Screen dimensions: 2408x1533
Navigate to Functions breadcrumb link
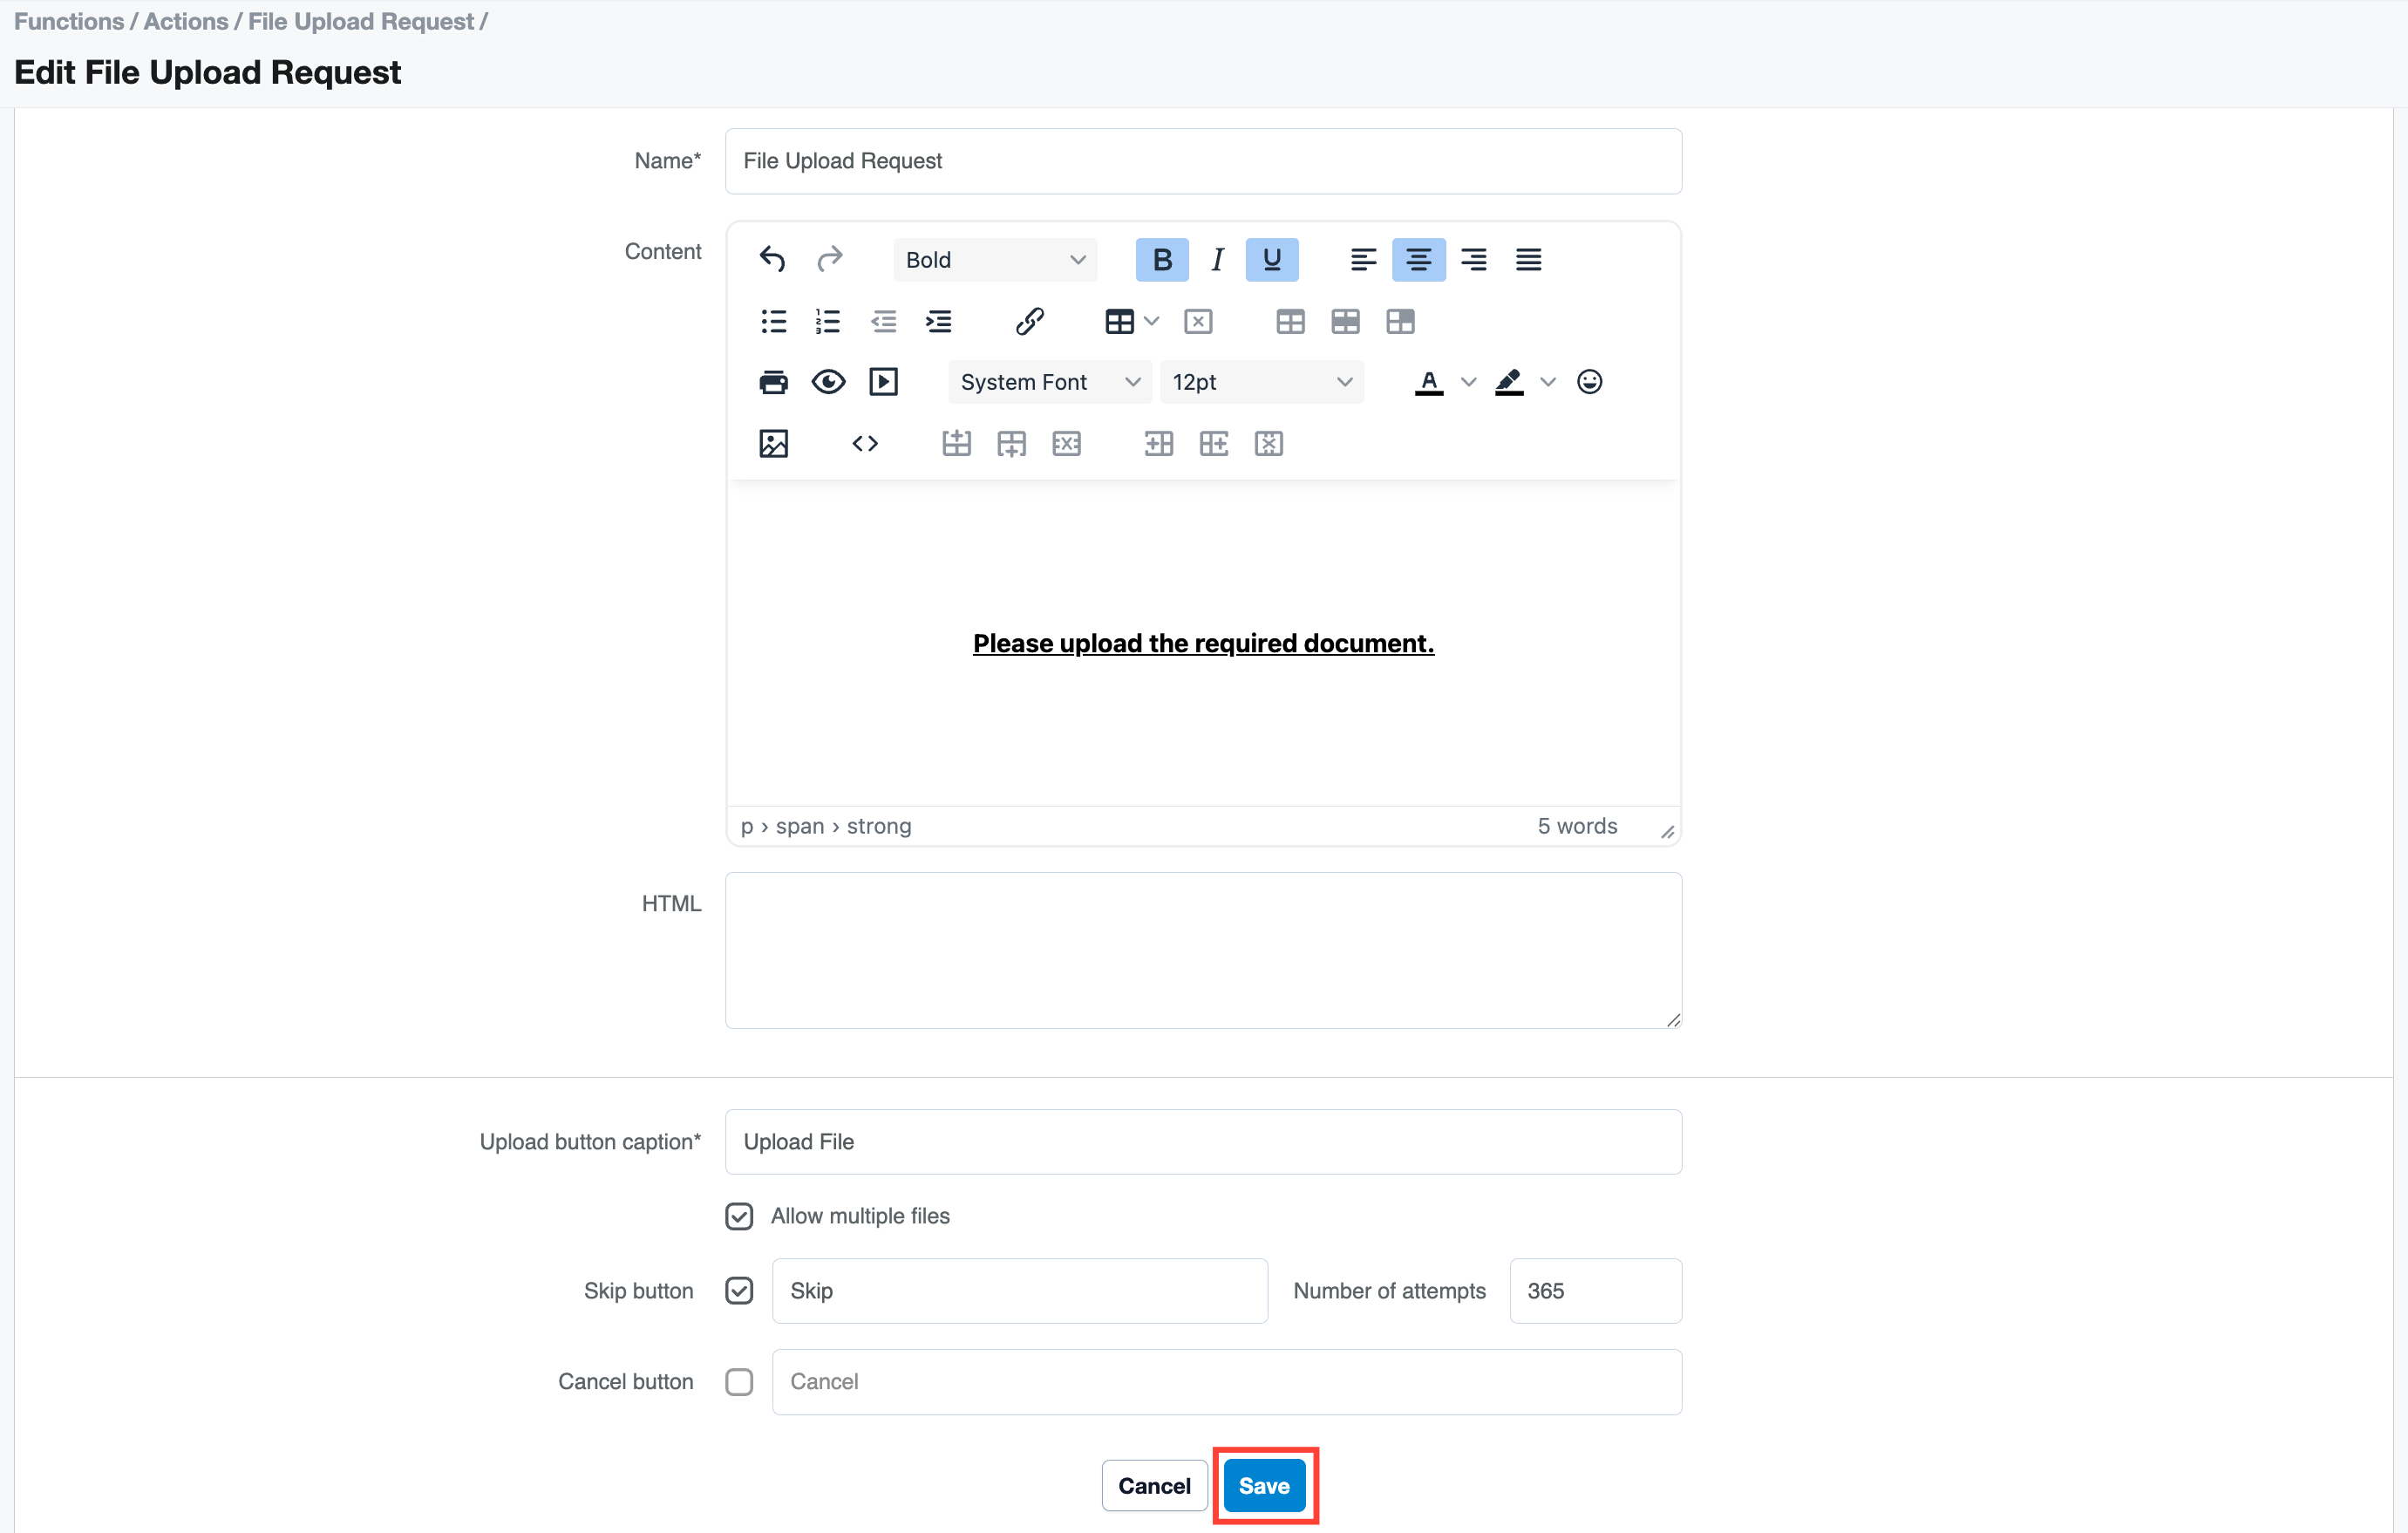coord(68,21)
